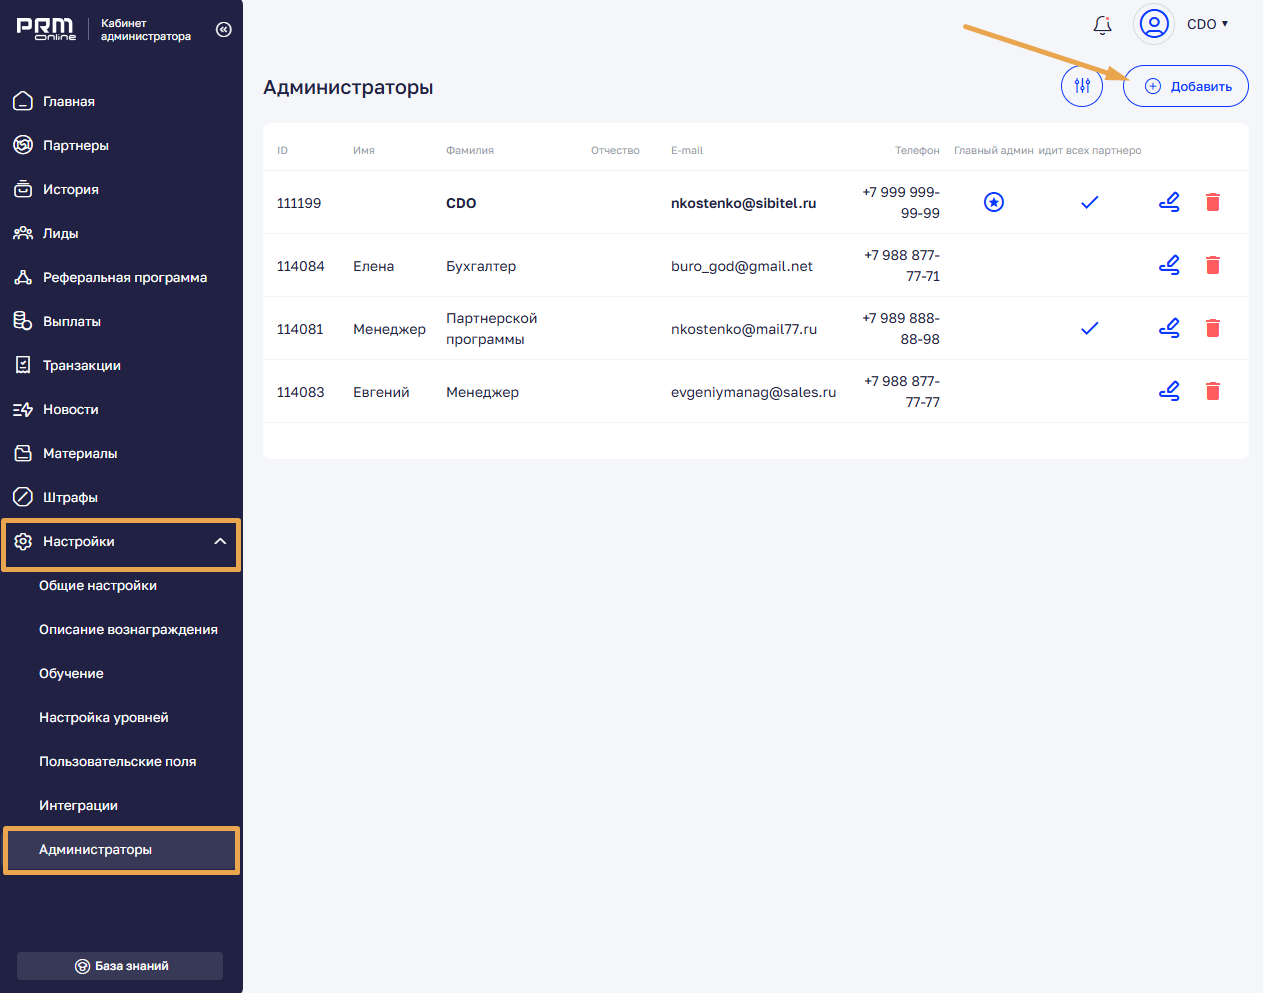Click email nkostenko@sibitel.ru in table
The height and width of the screenshot is (993, 1263).
pos(743,203)
